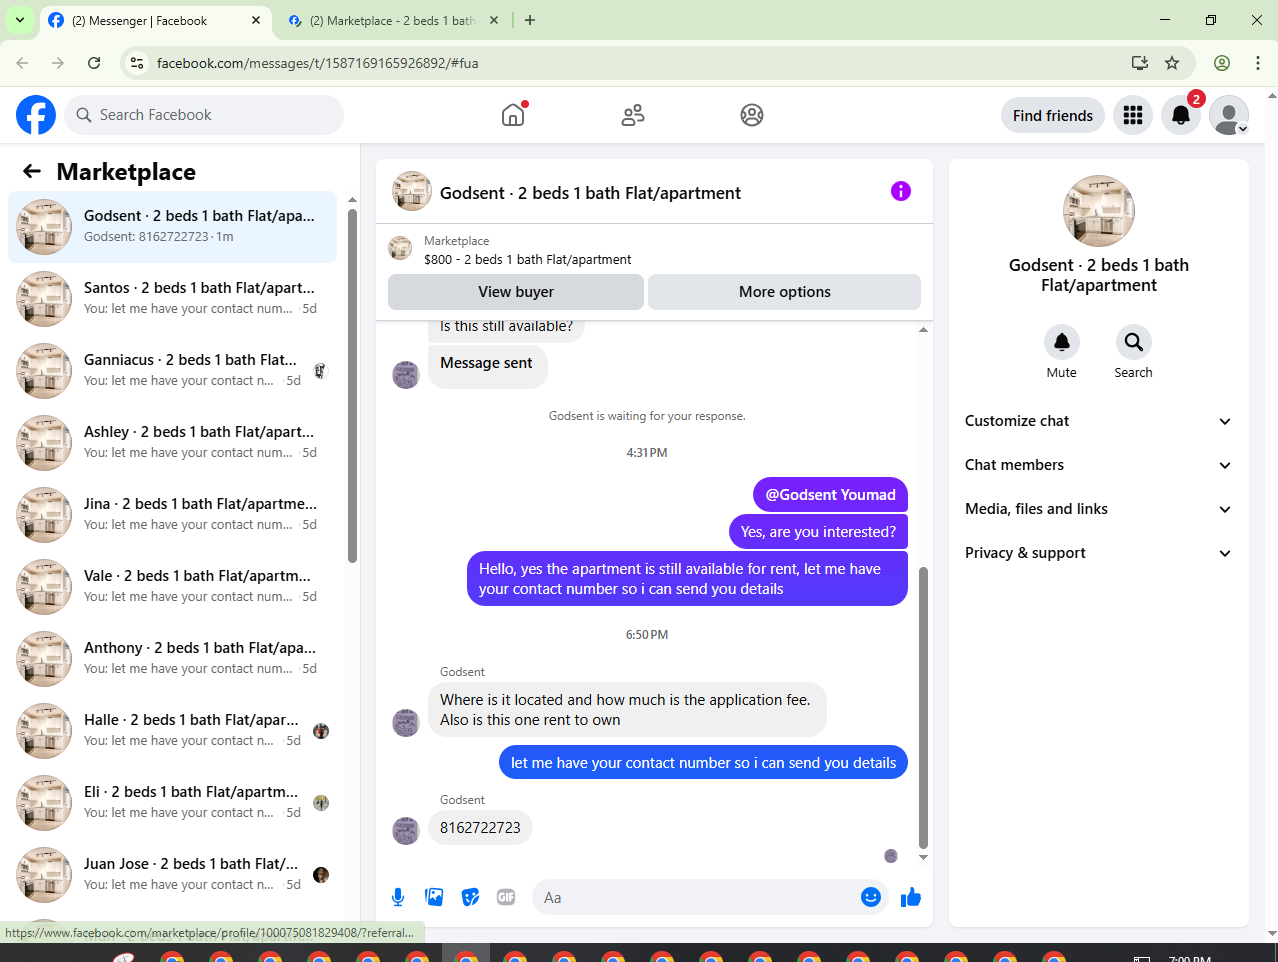The image size is (1278, 962).
Task: Send a thumbs-up like
Action: point(910,897)
